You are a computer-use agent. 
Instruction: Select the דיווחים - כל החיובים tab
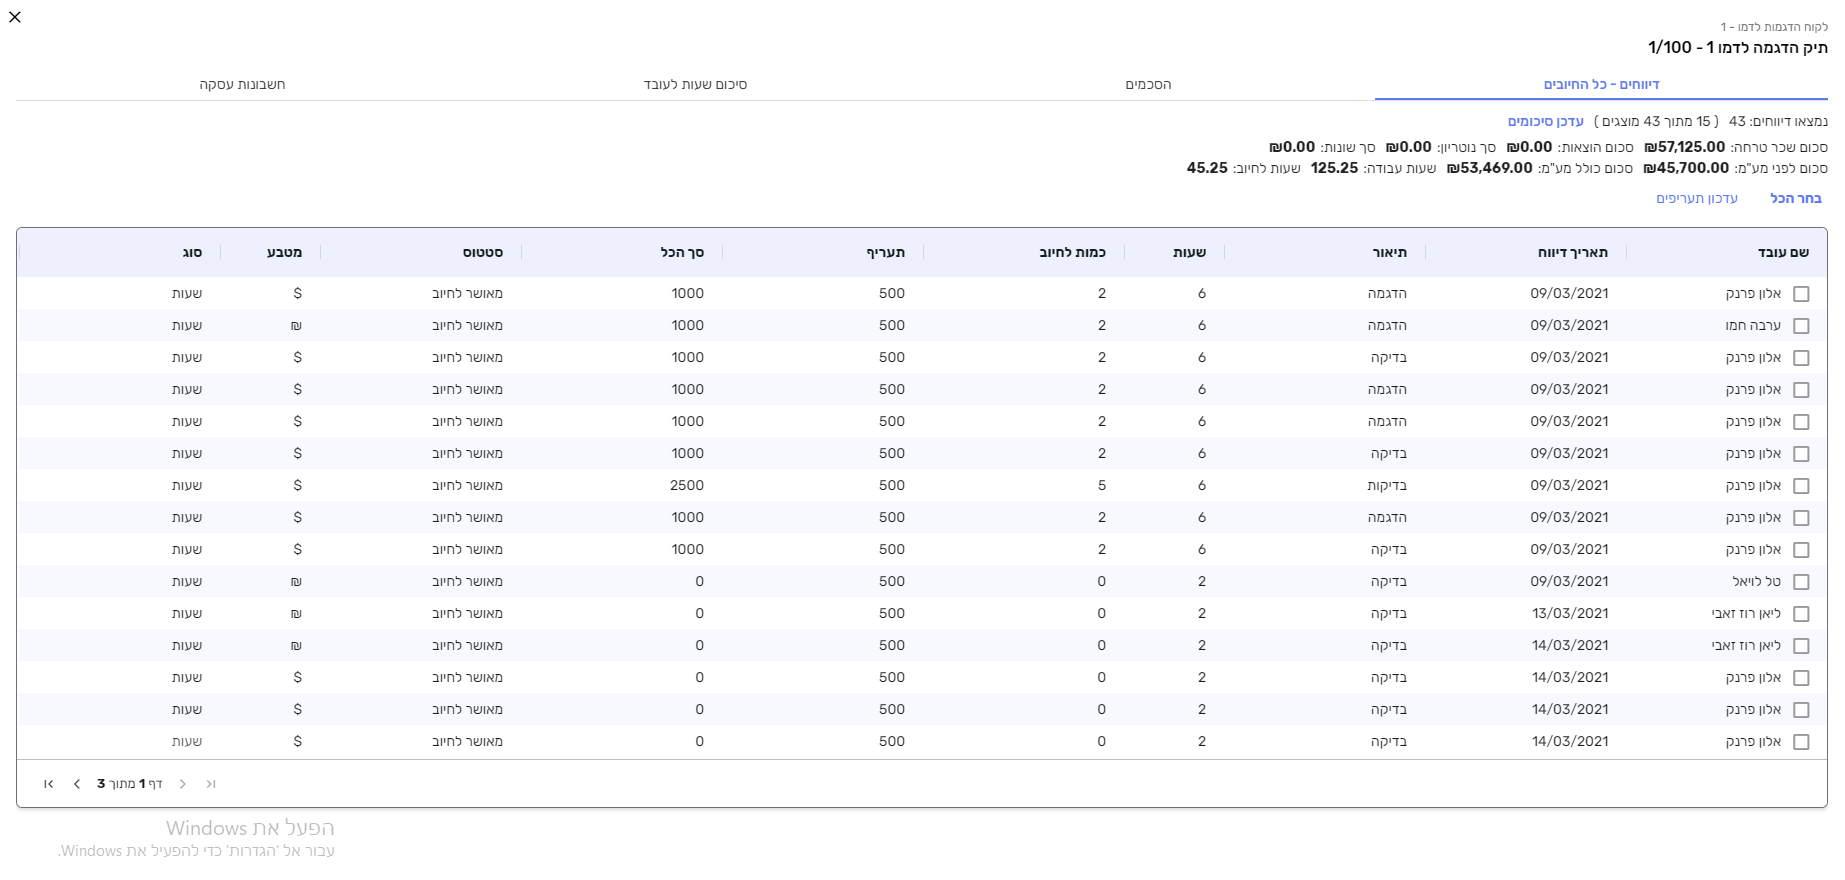click(x=1601, y=85)
